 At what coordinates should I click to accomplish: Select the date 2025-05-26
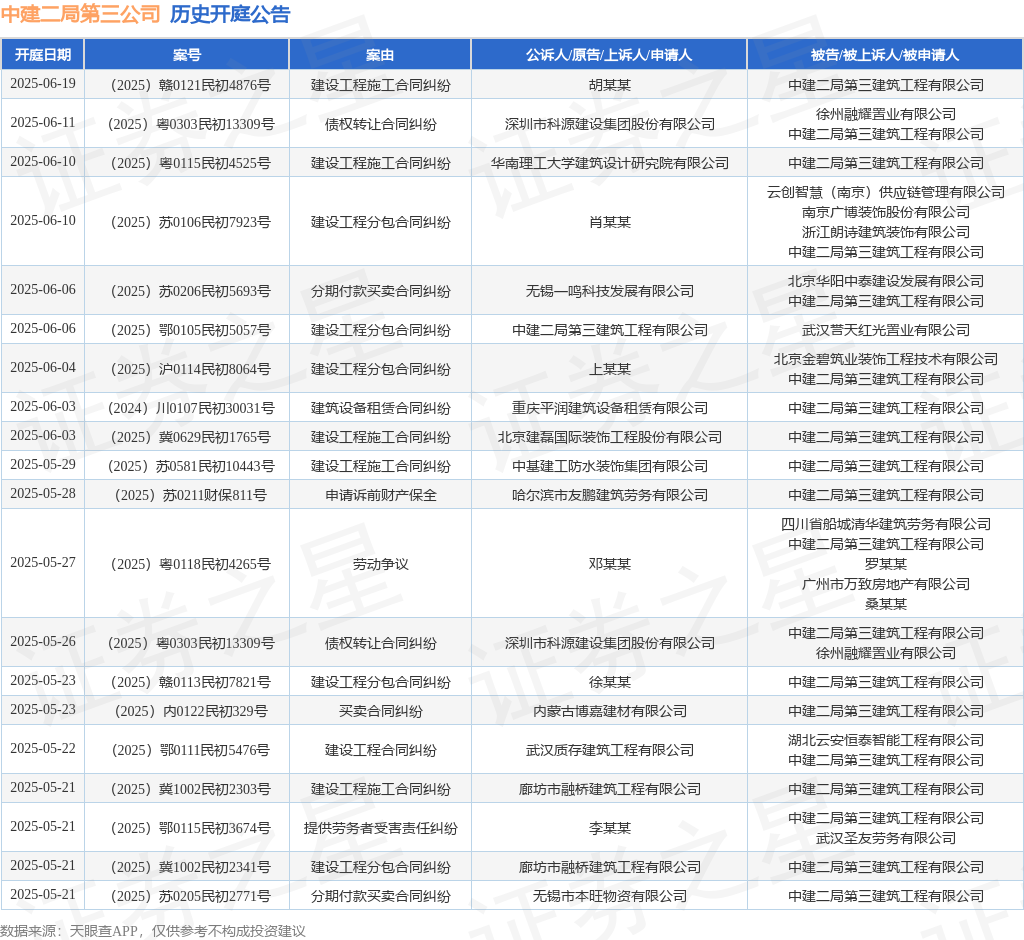(43, 641)
